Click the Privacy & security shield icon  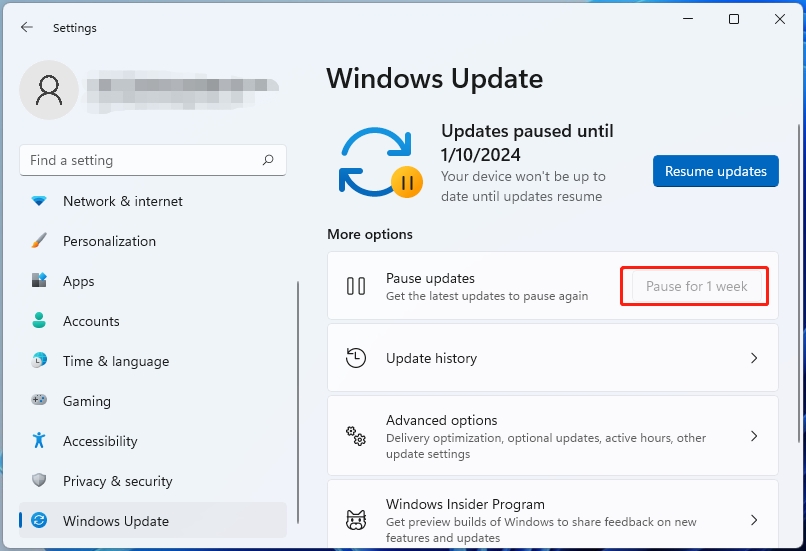coord(39,480)
